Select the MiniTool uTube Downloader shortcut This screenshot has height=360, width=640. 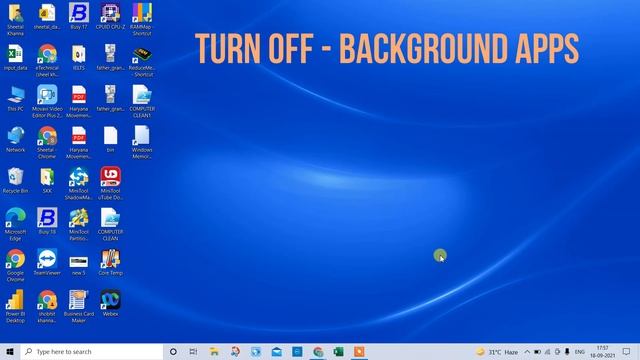click(x=110, y=177)
